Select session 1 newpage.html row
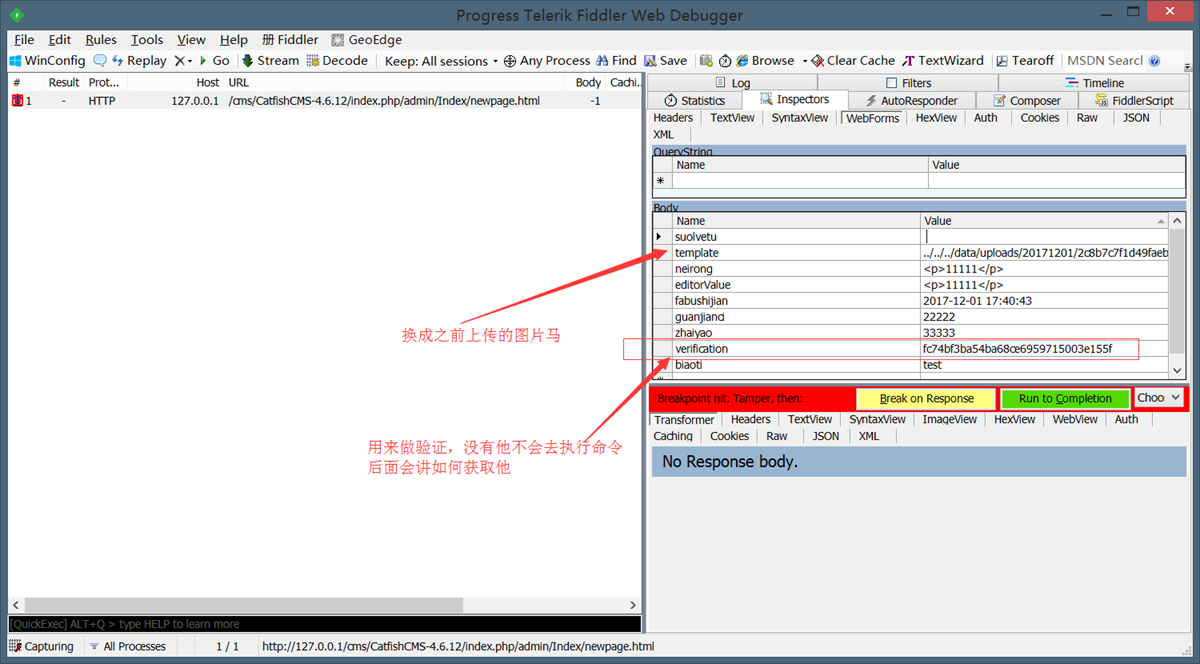This screenshot has width=1200, height=664. coord(324,101)
